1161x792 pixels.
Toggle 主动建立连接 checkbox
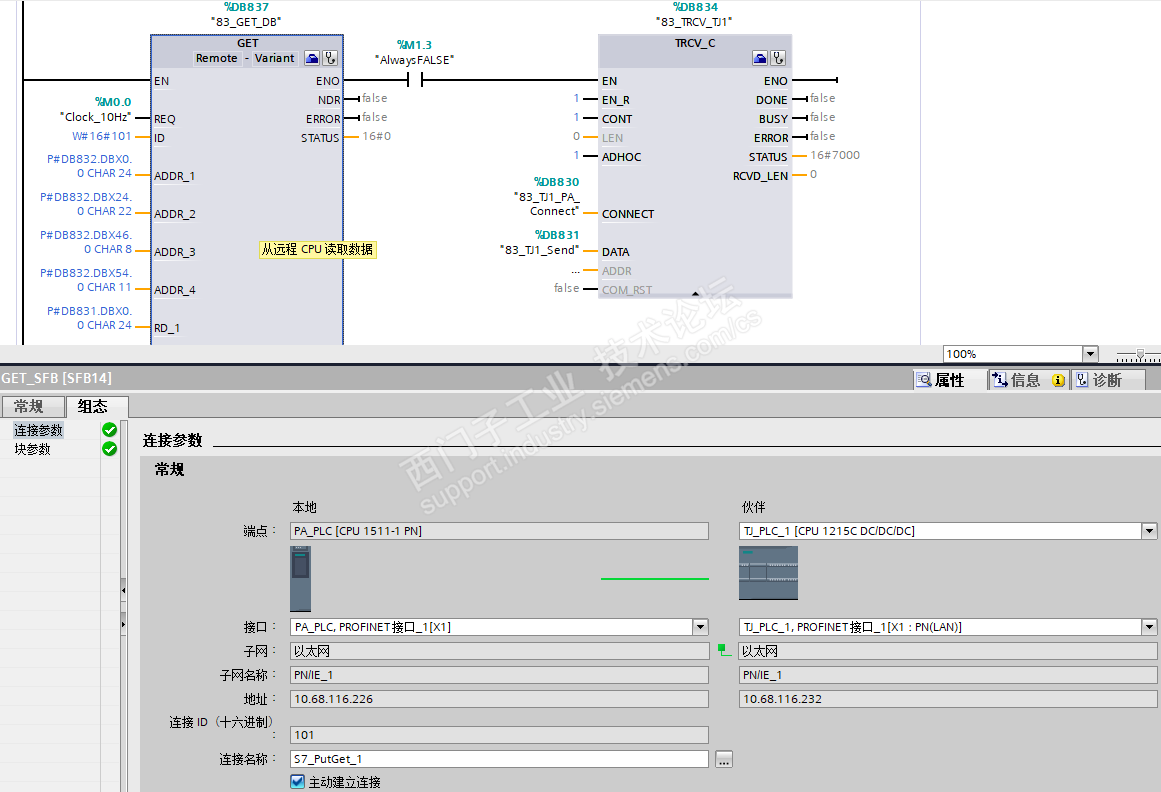click(298, 782)
